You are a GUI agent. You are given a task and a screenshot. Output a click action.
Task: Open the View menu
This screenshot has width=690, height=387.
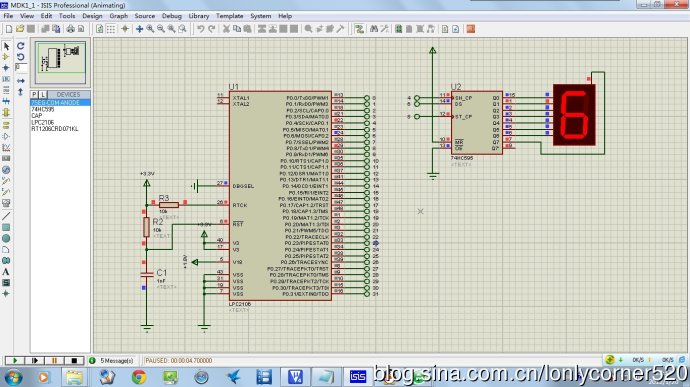pyautogui.click(x=27, y=16)
